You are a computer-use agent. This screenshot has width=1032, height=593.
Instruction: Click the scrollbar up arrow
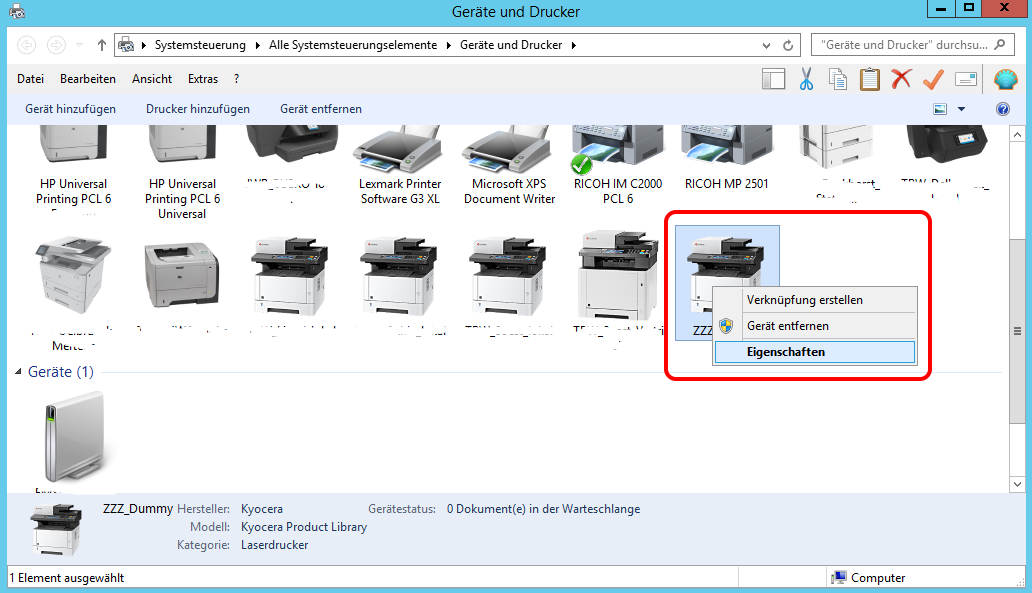(1017, 135)
